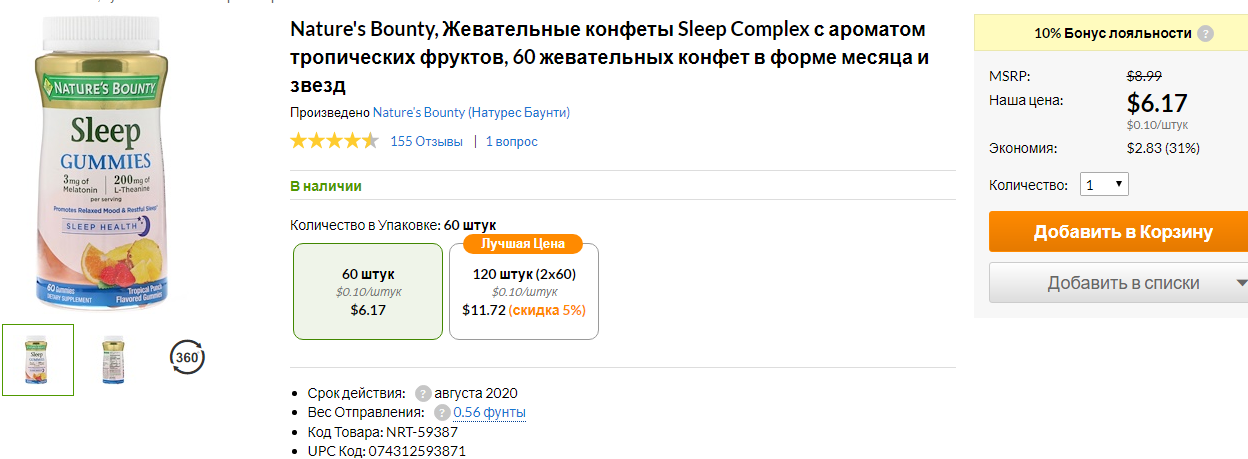Screen dimensions: 1248x459
Task: Open the 155 Отзывы reviews link
Action: point(427,142)
